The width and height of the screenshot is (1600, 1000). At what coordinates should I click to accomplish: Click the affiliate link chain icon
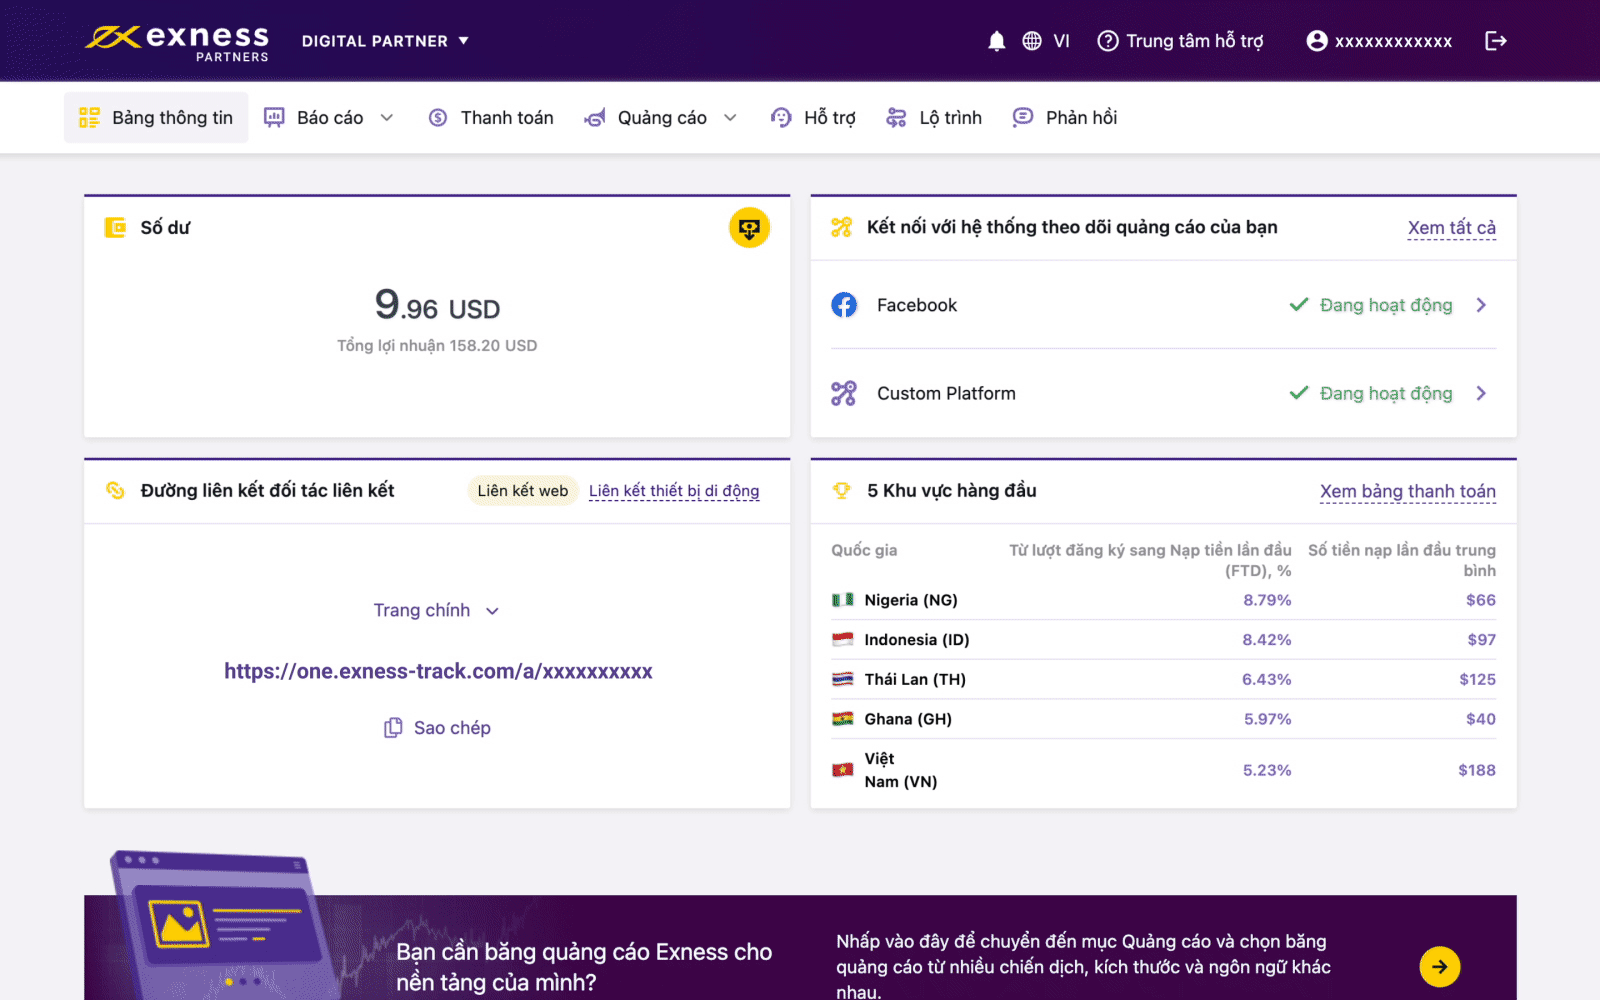click(115, 490)
